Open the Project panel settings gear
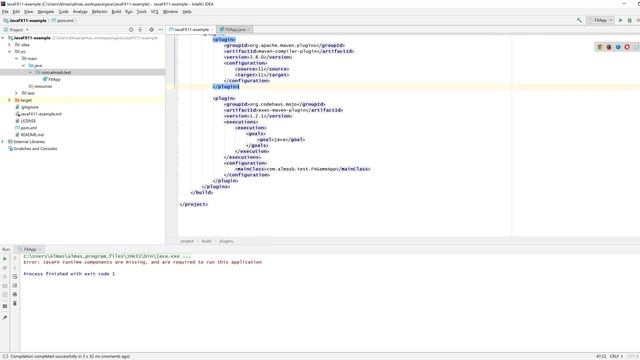640x360 pixels. pyautogui.click(x=151, y=30)
